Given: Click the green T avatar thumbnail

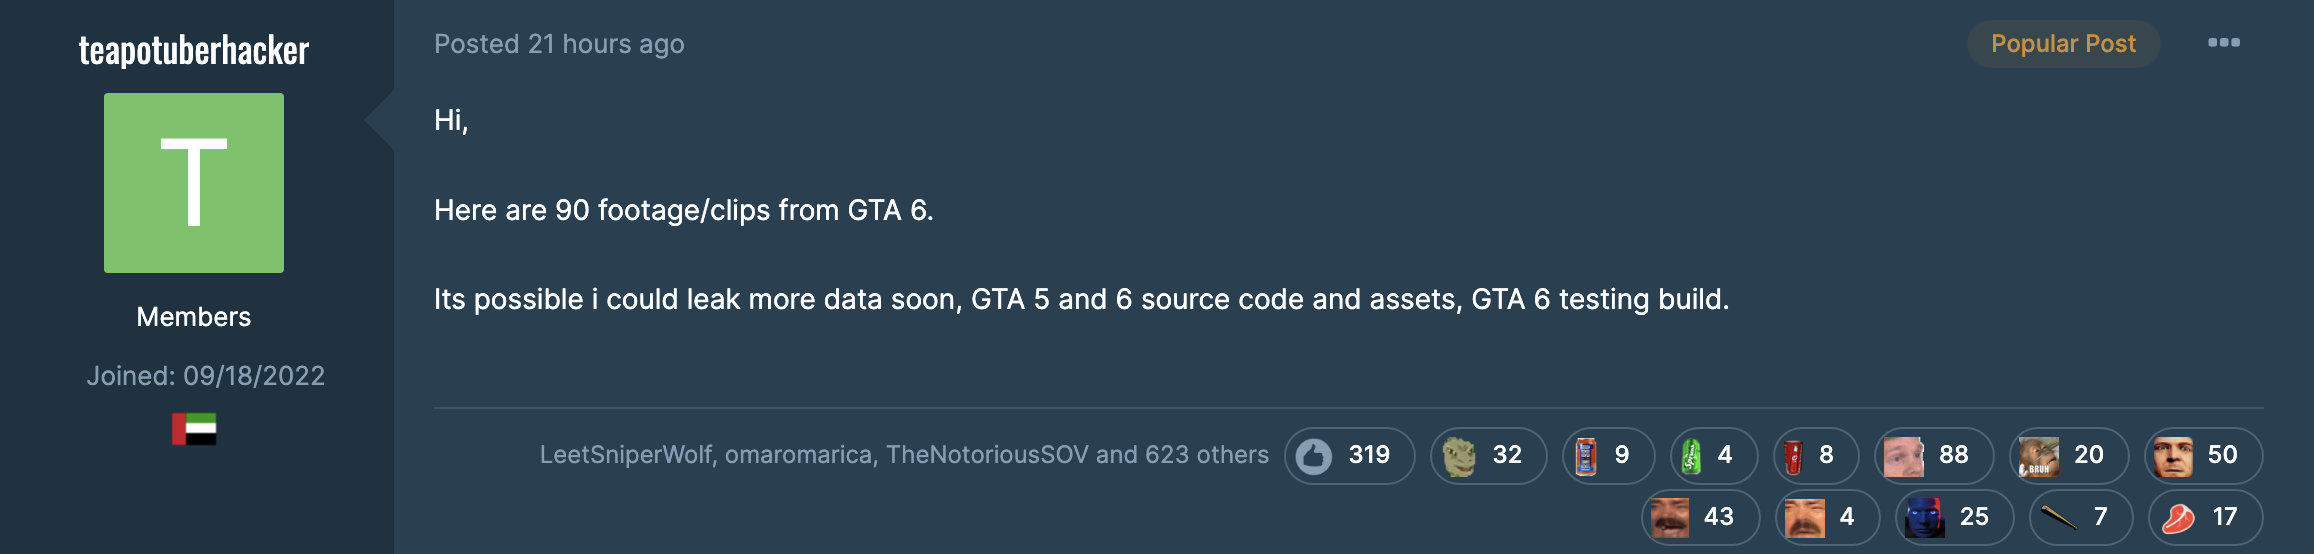Looking at the screenshot, I should 194,183.
